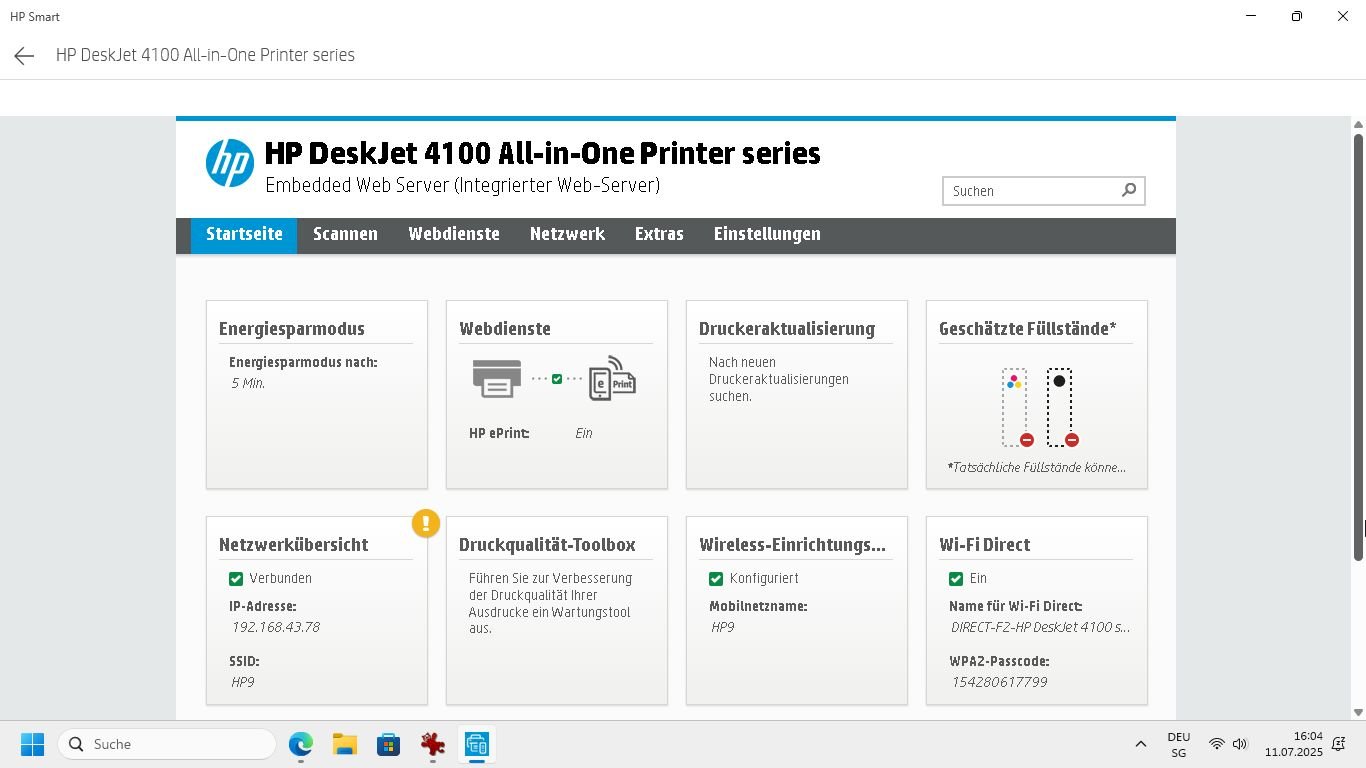The height and width of the screenshot is (768, 1366).
Task: Click the black ink cartridge level icon
Action: pos(1060,407)
